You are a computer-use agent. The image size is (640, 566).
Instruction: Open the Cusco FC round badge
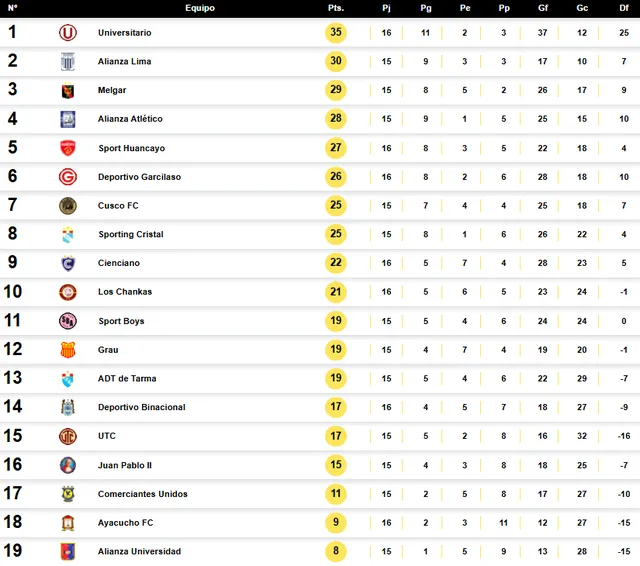click(x=68, y=206)
